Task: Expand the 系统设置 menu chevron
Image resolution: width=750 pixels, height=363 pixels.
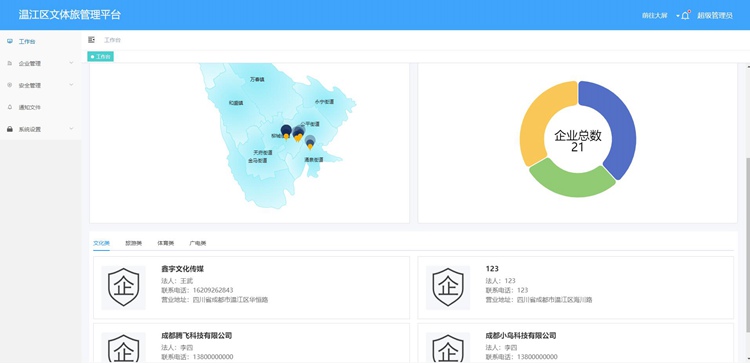Action: click(71, 129)
